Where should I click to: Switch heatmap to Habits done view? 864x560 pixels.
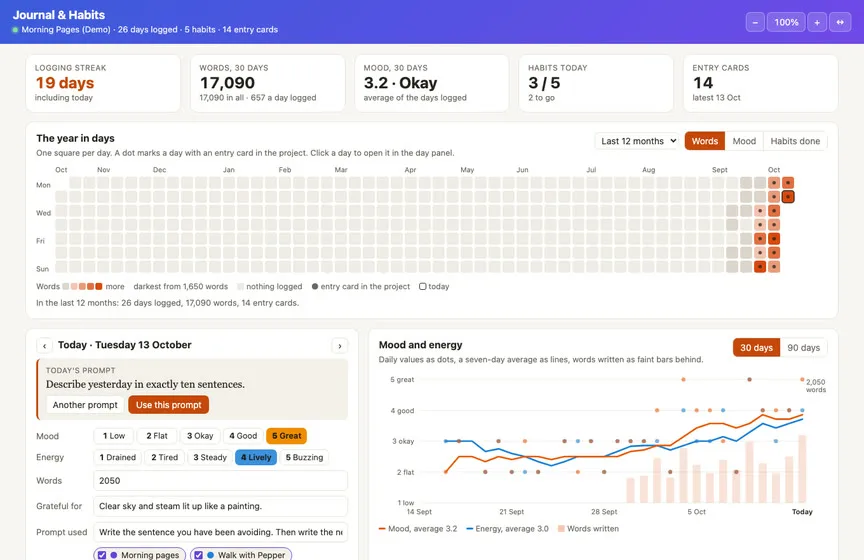(795, 141)
